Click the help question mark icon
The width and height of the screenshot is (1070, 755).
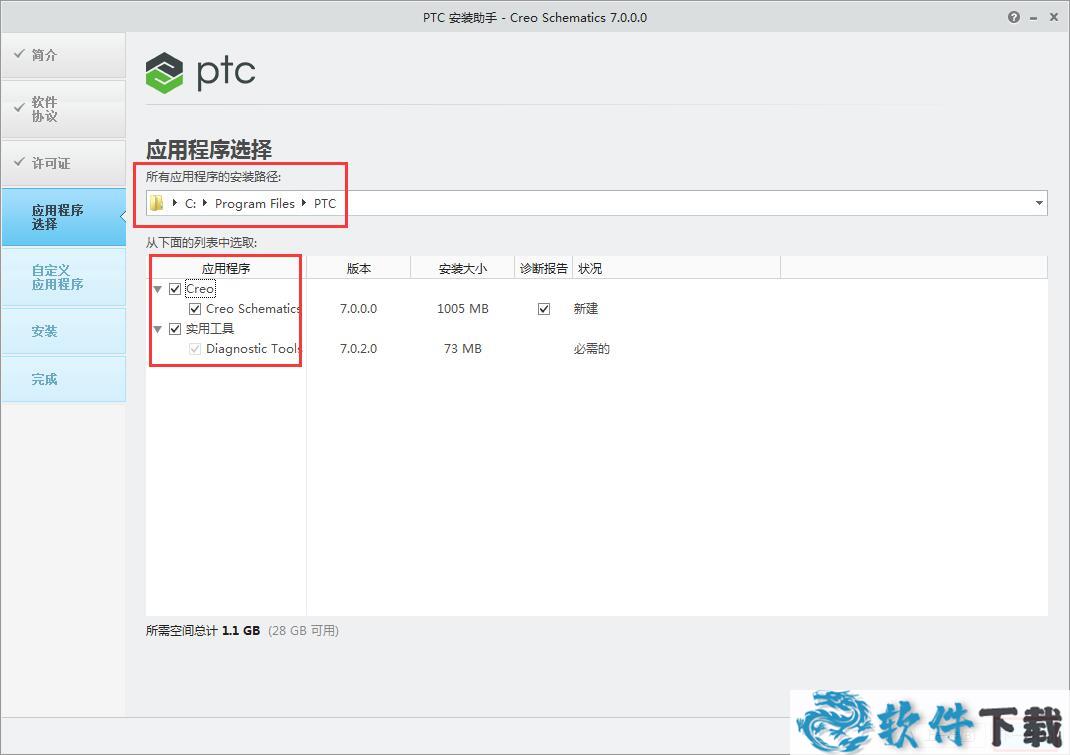1014,17
